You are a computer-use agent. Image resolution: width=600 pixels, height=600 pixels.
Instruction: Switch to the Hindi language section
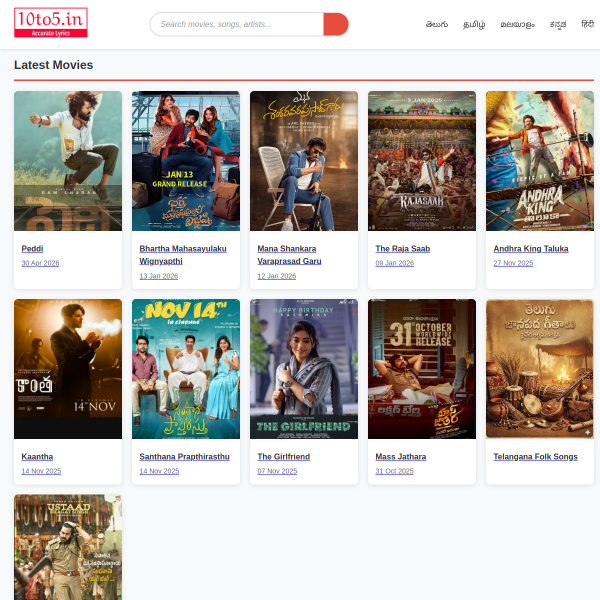(587, 24)
